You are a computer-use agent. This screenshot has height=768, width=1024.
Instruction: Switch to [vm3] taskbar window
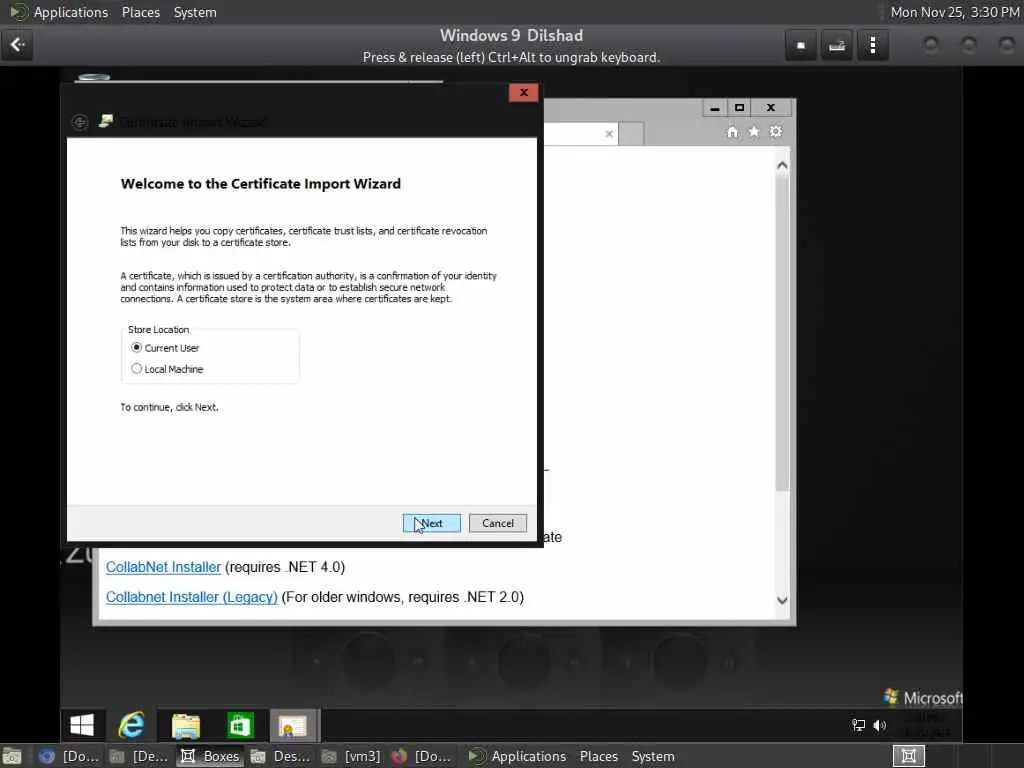pos(351,756)
